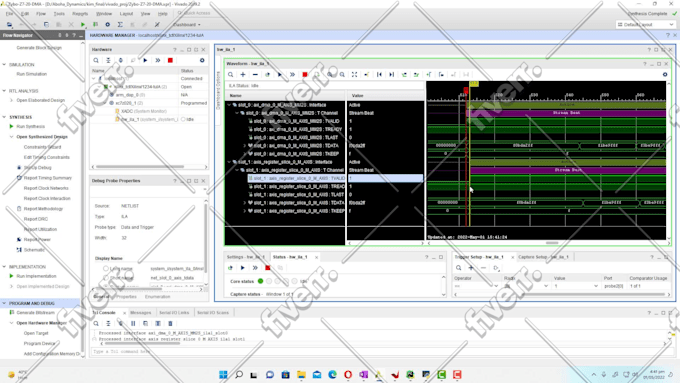Clear Tcl Console with trash icon
This screenshot has height=383, width=680.
click(x=170, y=324)
